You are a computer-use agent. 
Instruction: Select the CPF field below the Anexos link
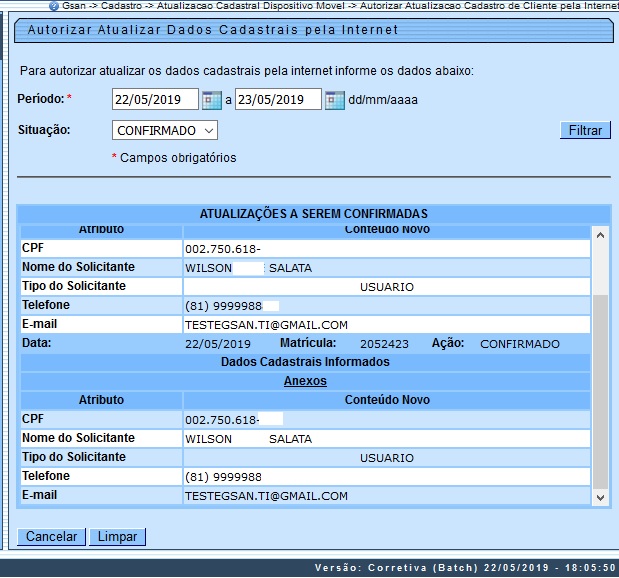pyautogui.click(x=386, y=420)
